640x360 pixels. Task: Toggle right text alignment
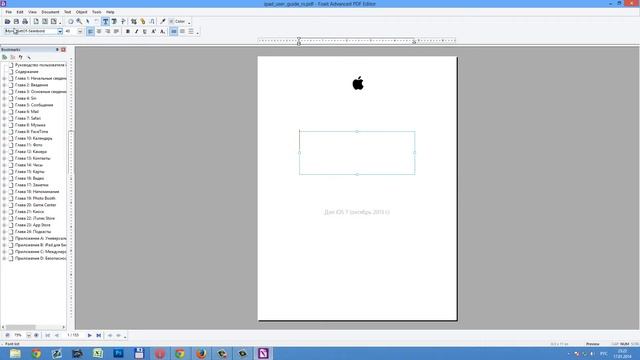[108, 31]
